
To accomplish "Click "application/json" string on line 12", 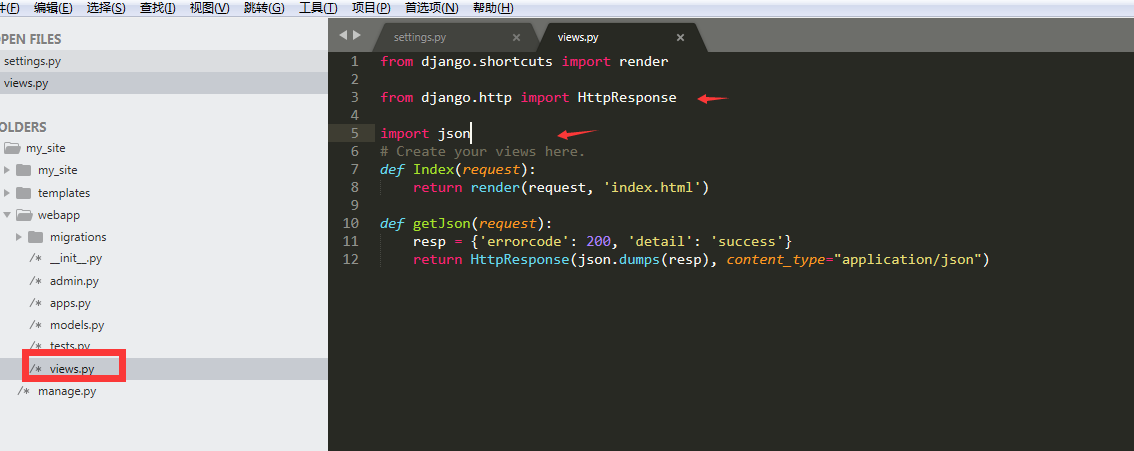I will 906,259.
